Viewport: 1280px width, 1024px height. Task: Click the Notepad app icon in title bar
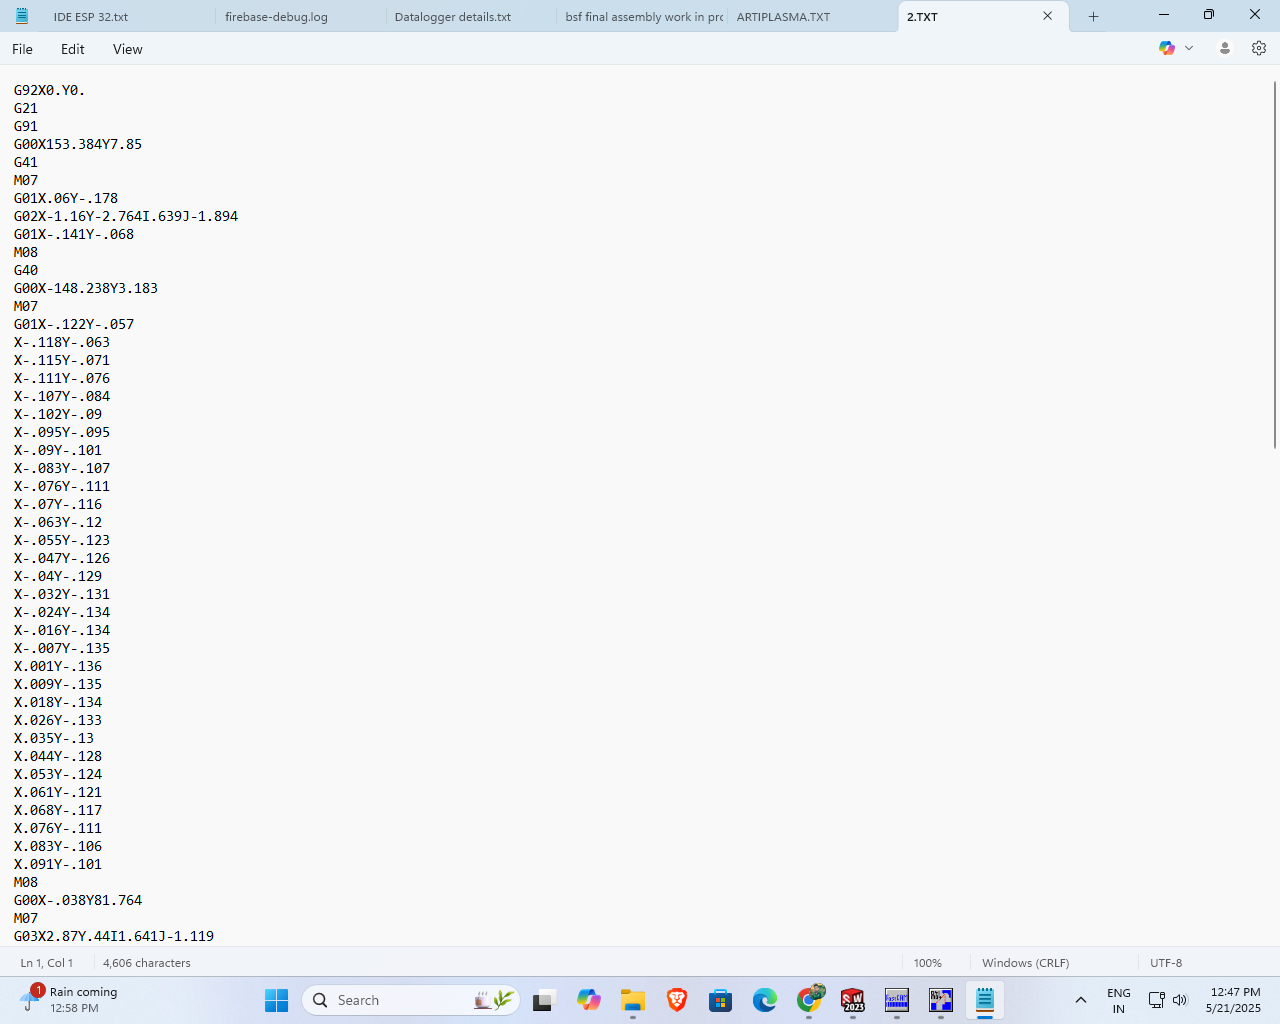(x=22, y=16)
